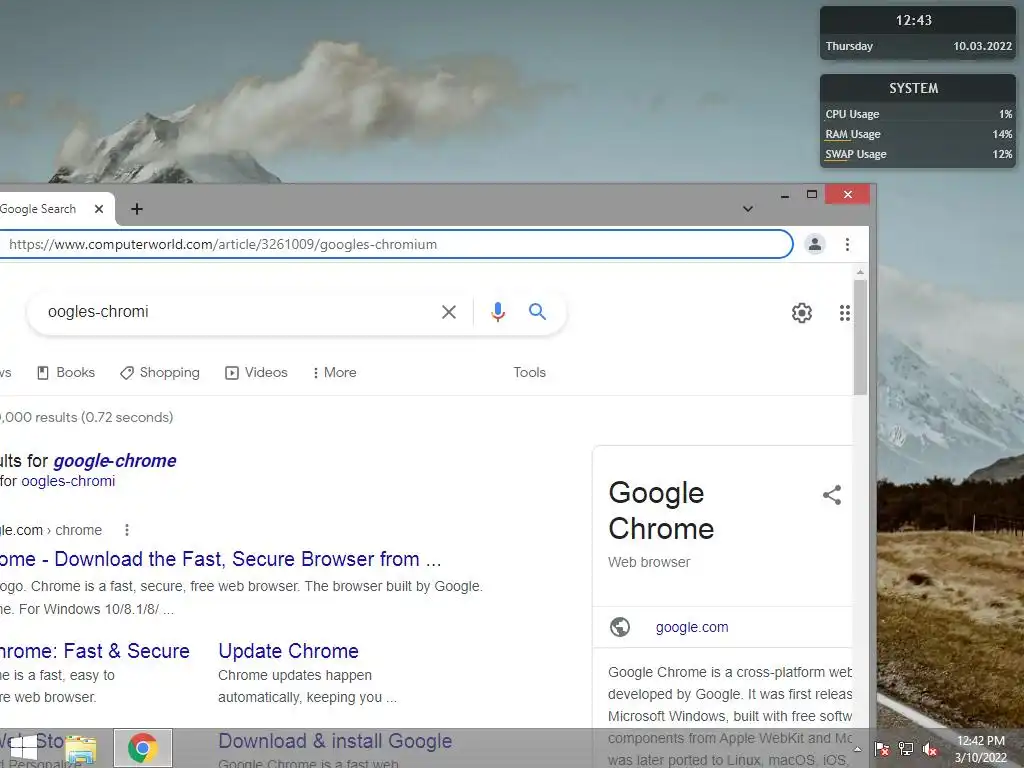The width and height of the screenshot is (1024, 768).
Task: Search instead for oogles-chromi
Action: (x=68, y=481)
